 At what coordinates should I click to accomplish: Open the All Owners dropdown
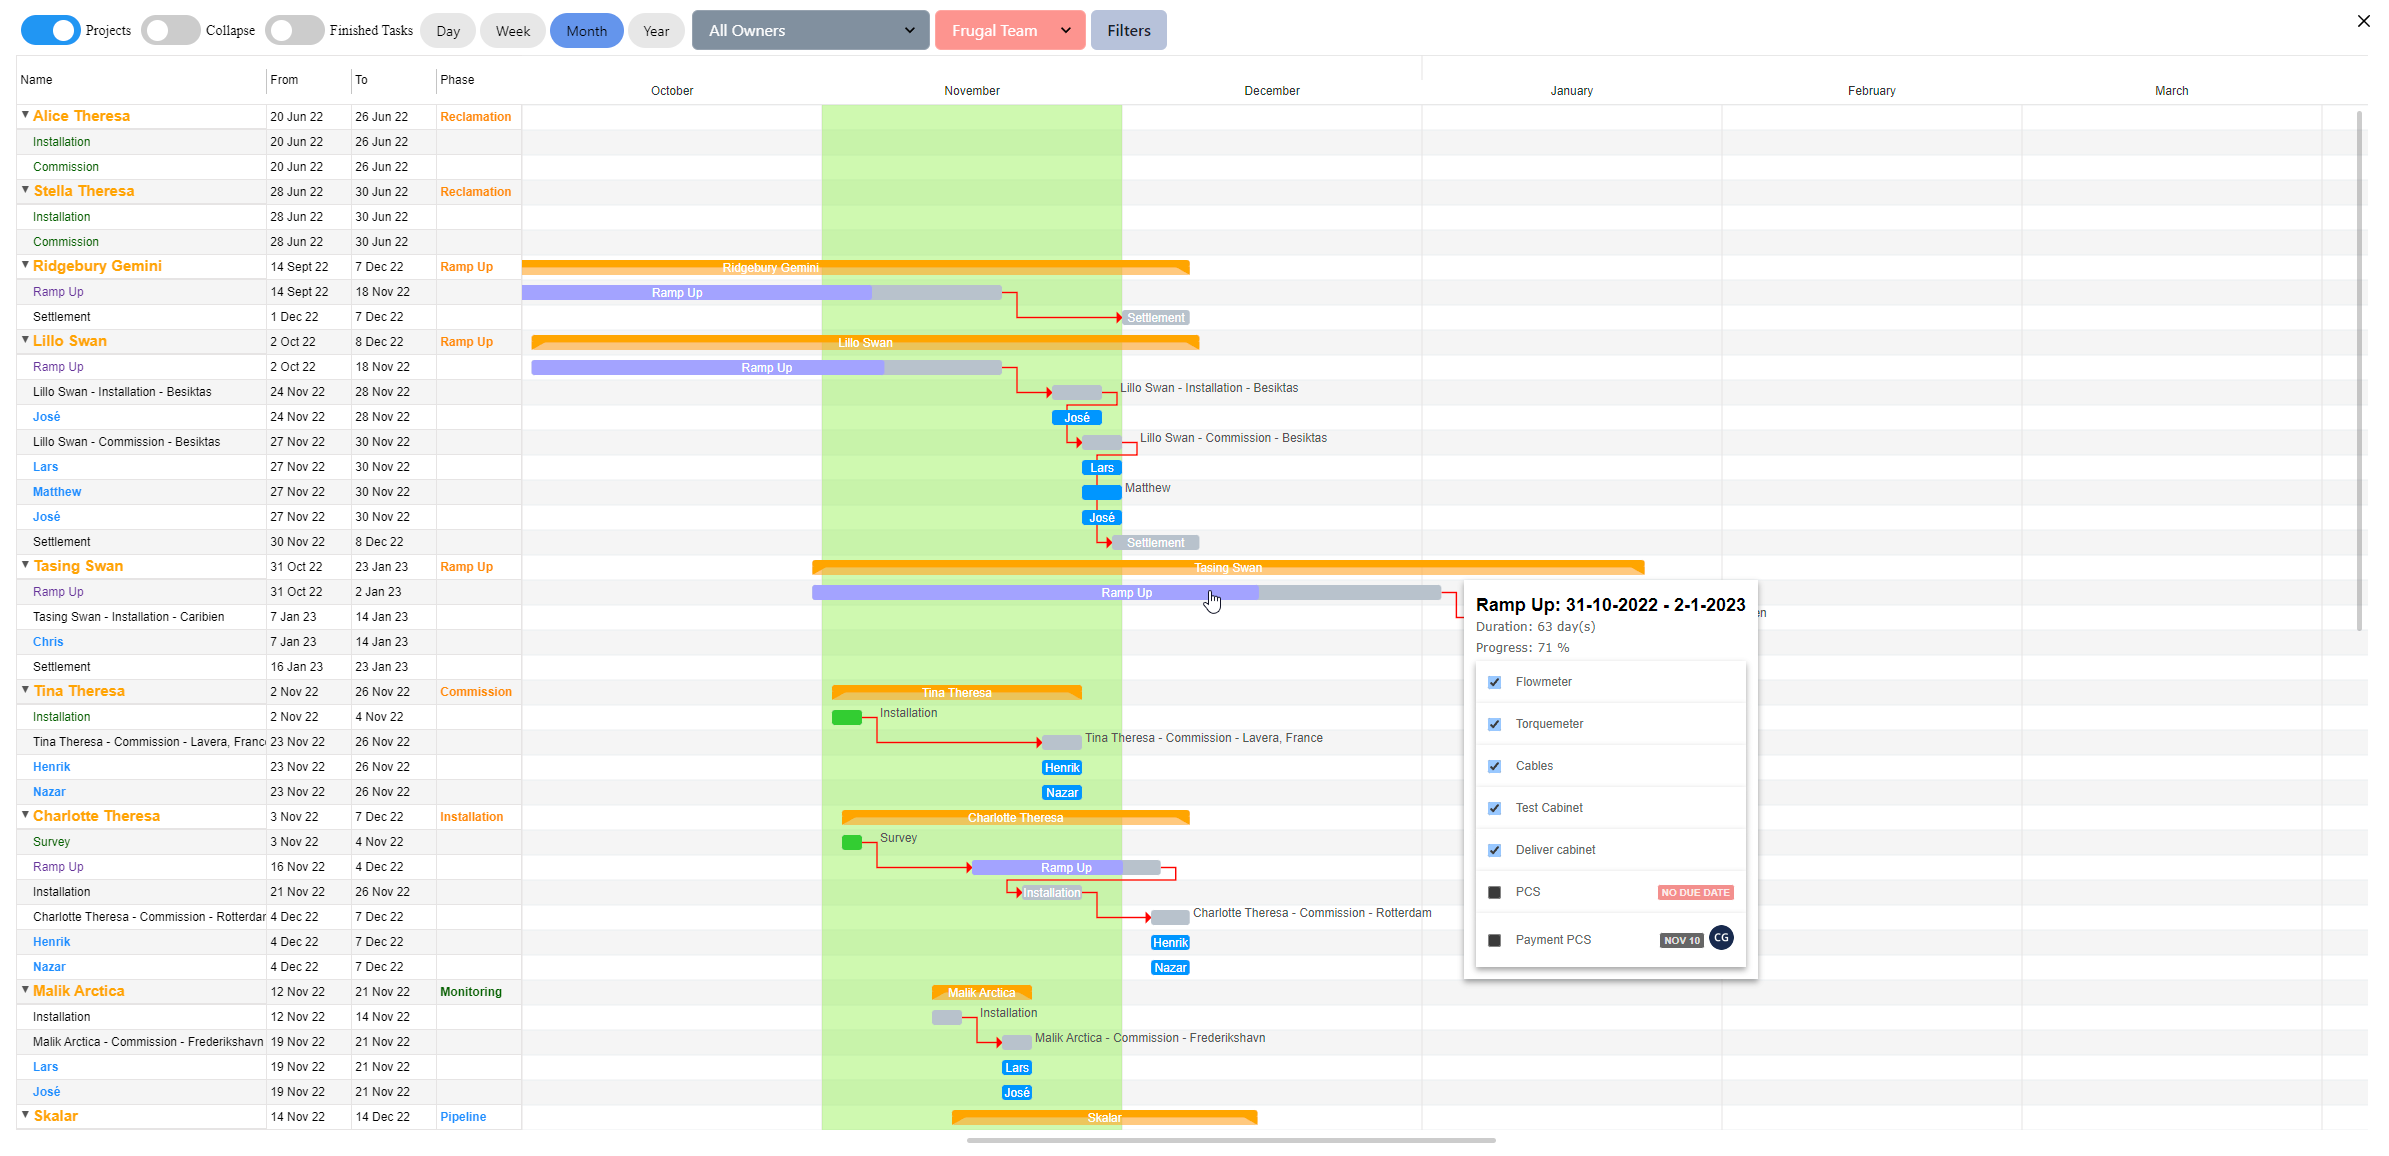(809, 30)
